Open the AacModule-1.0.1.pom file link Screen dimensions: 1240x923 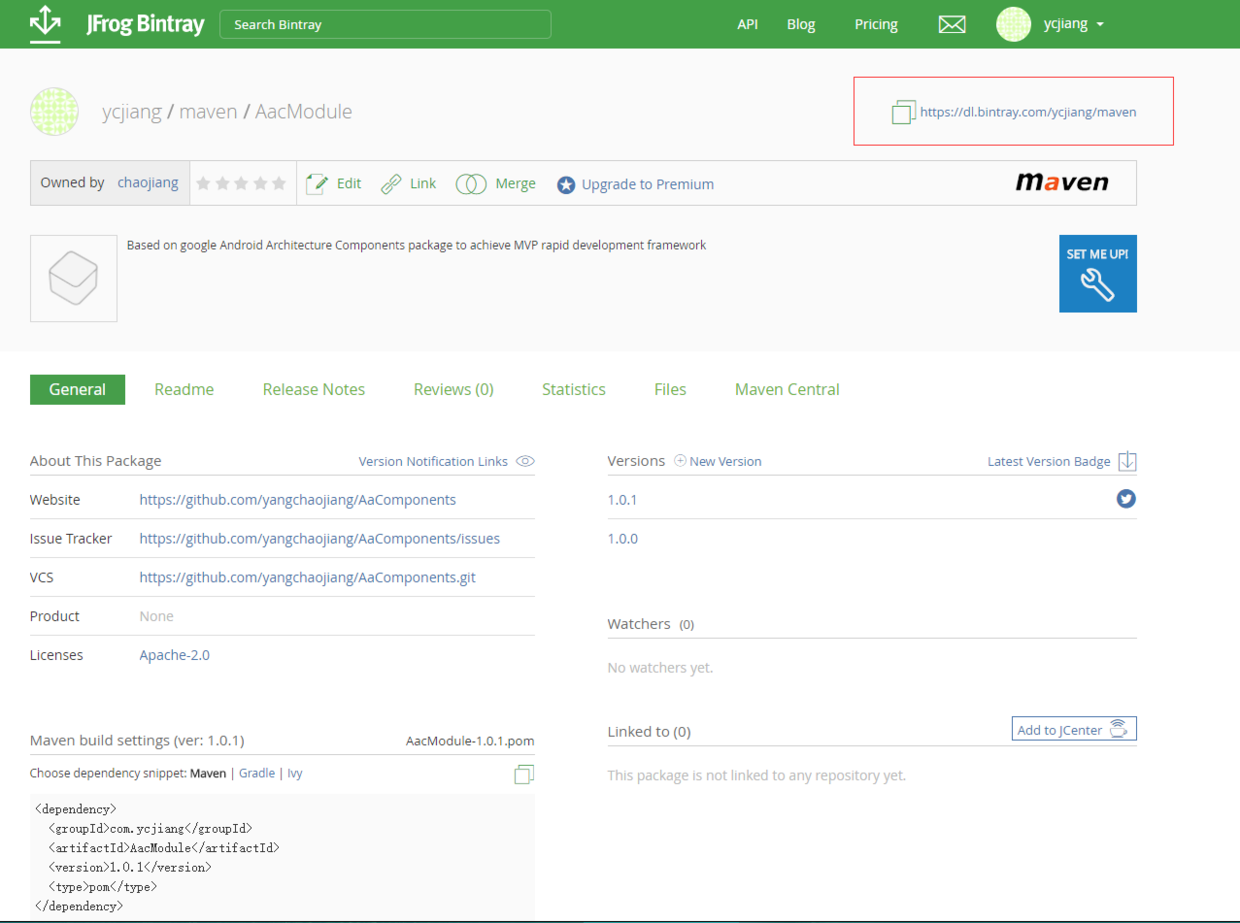470,741
